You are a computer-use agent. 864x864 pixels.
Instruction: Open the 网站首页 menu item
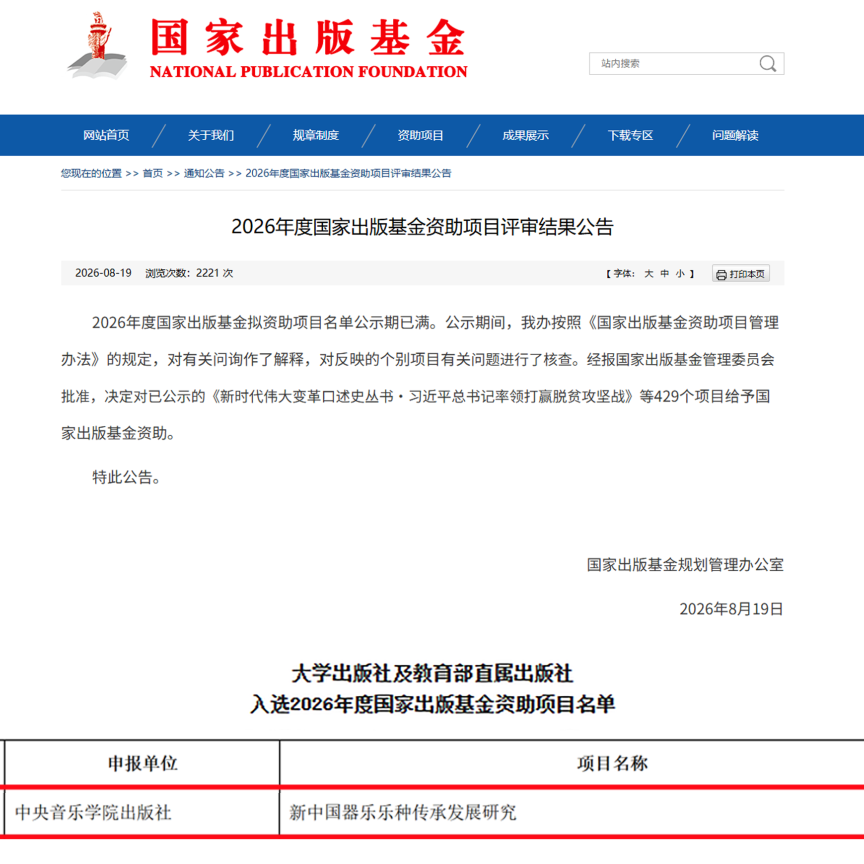pos(106,136)
